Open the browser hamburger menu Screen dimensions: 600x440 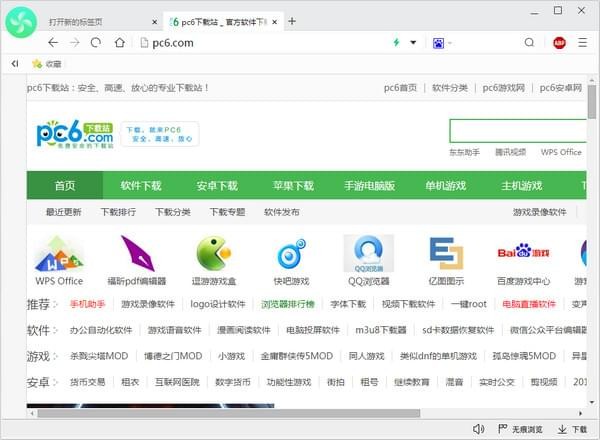click(x=582, y=42)
